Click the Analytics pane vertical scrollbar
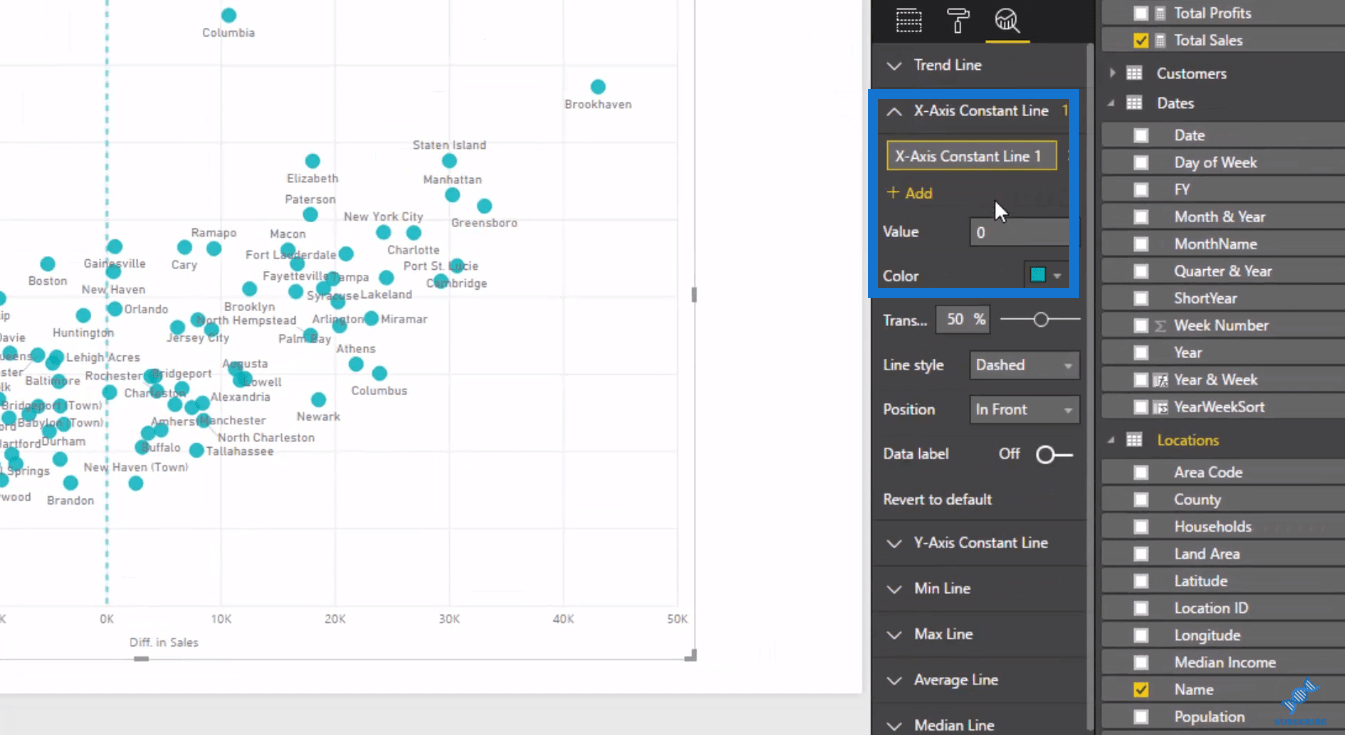The image size is (1345, 735). (x=1090, y=385)
